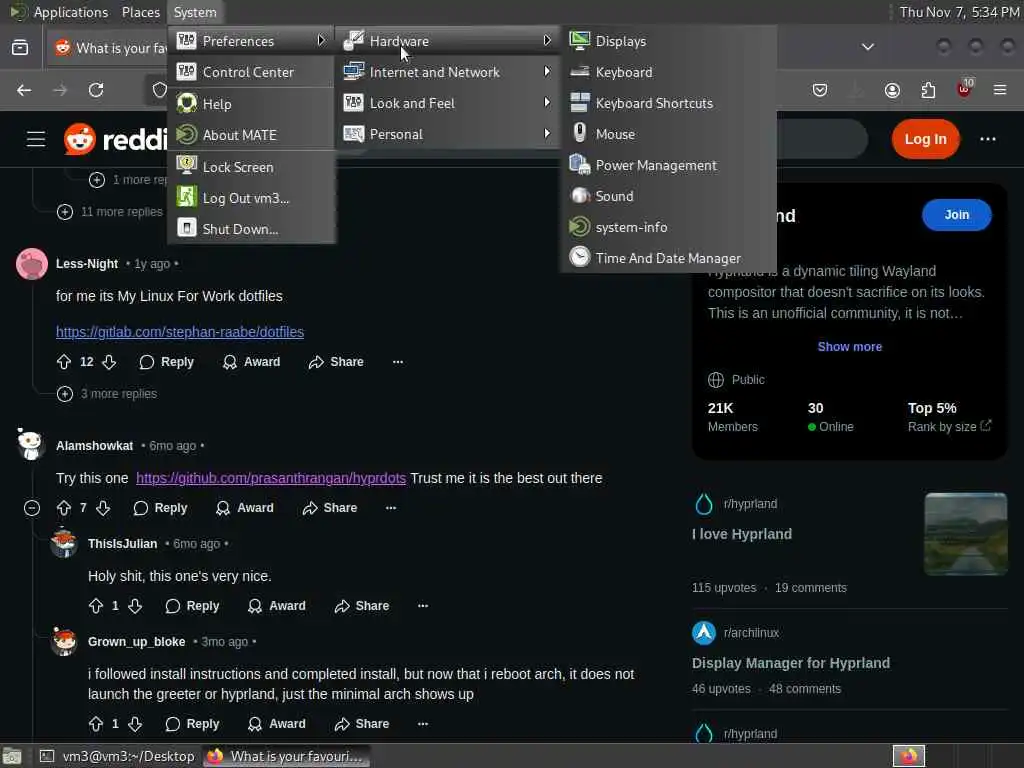Reply to Grown_up_bloke's comment
This screenshot has height=768, width=1024.
pyautogui.click(x=192, y=724)
